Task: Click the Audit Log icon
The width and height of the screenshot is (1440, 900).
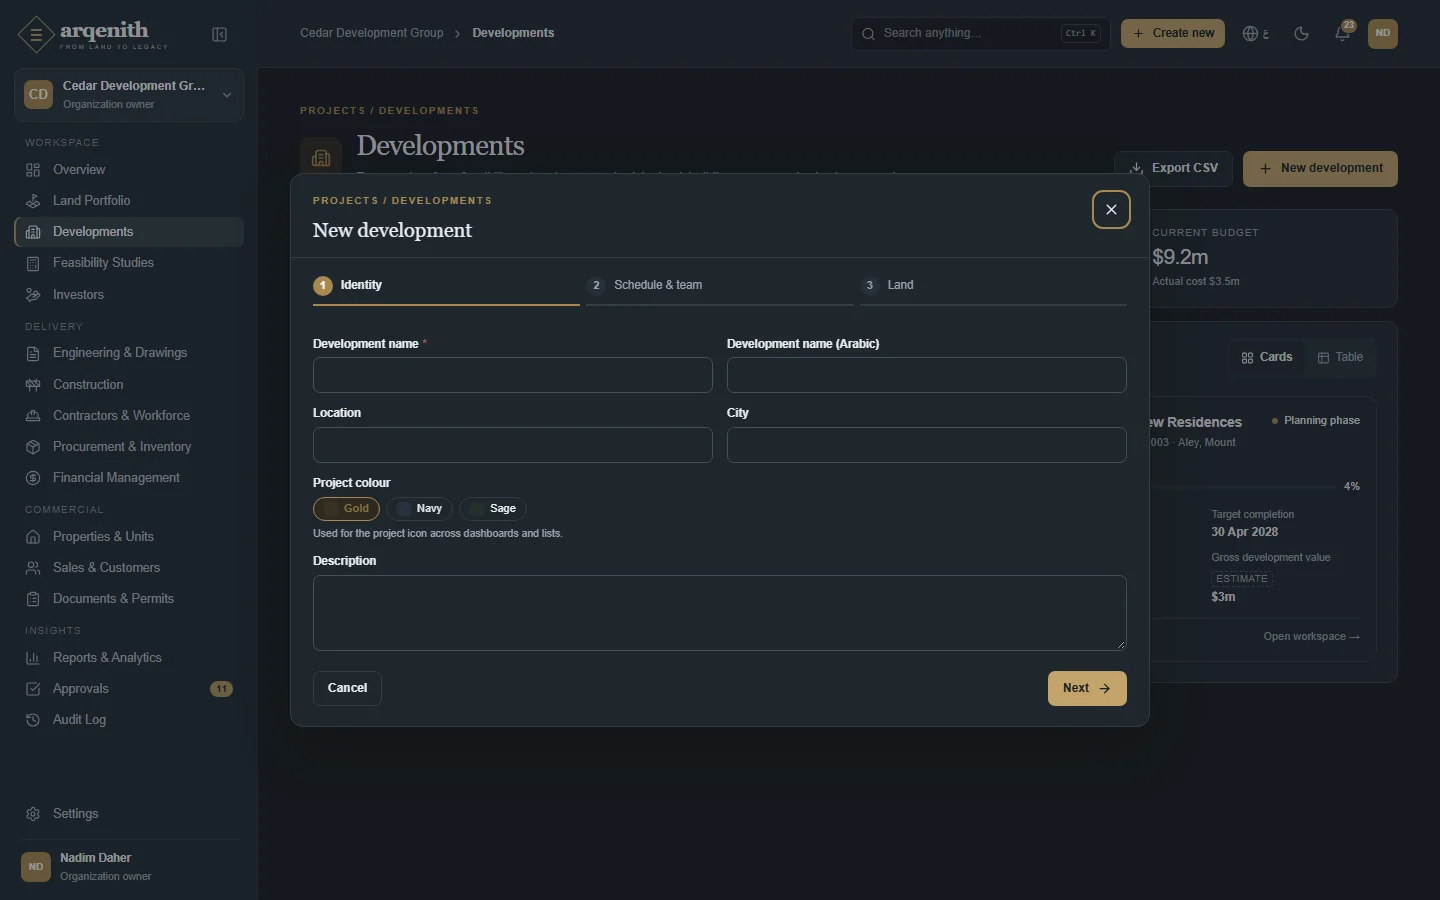Action: pos(33,720)
